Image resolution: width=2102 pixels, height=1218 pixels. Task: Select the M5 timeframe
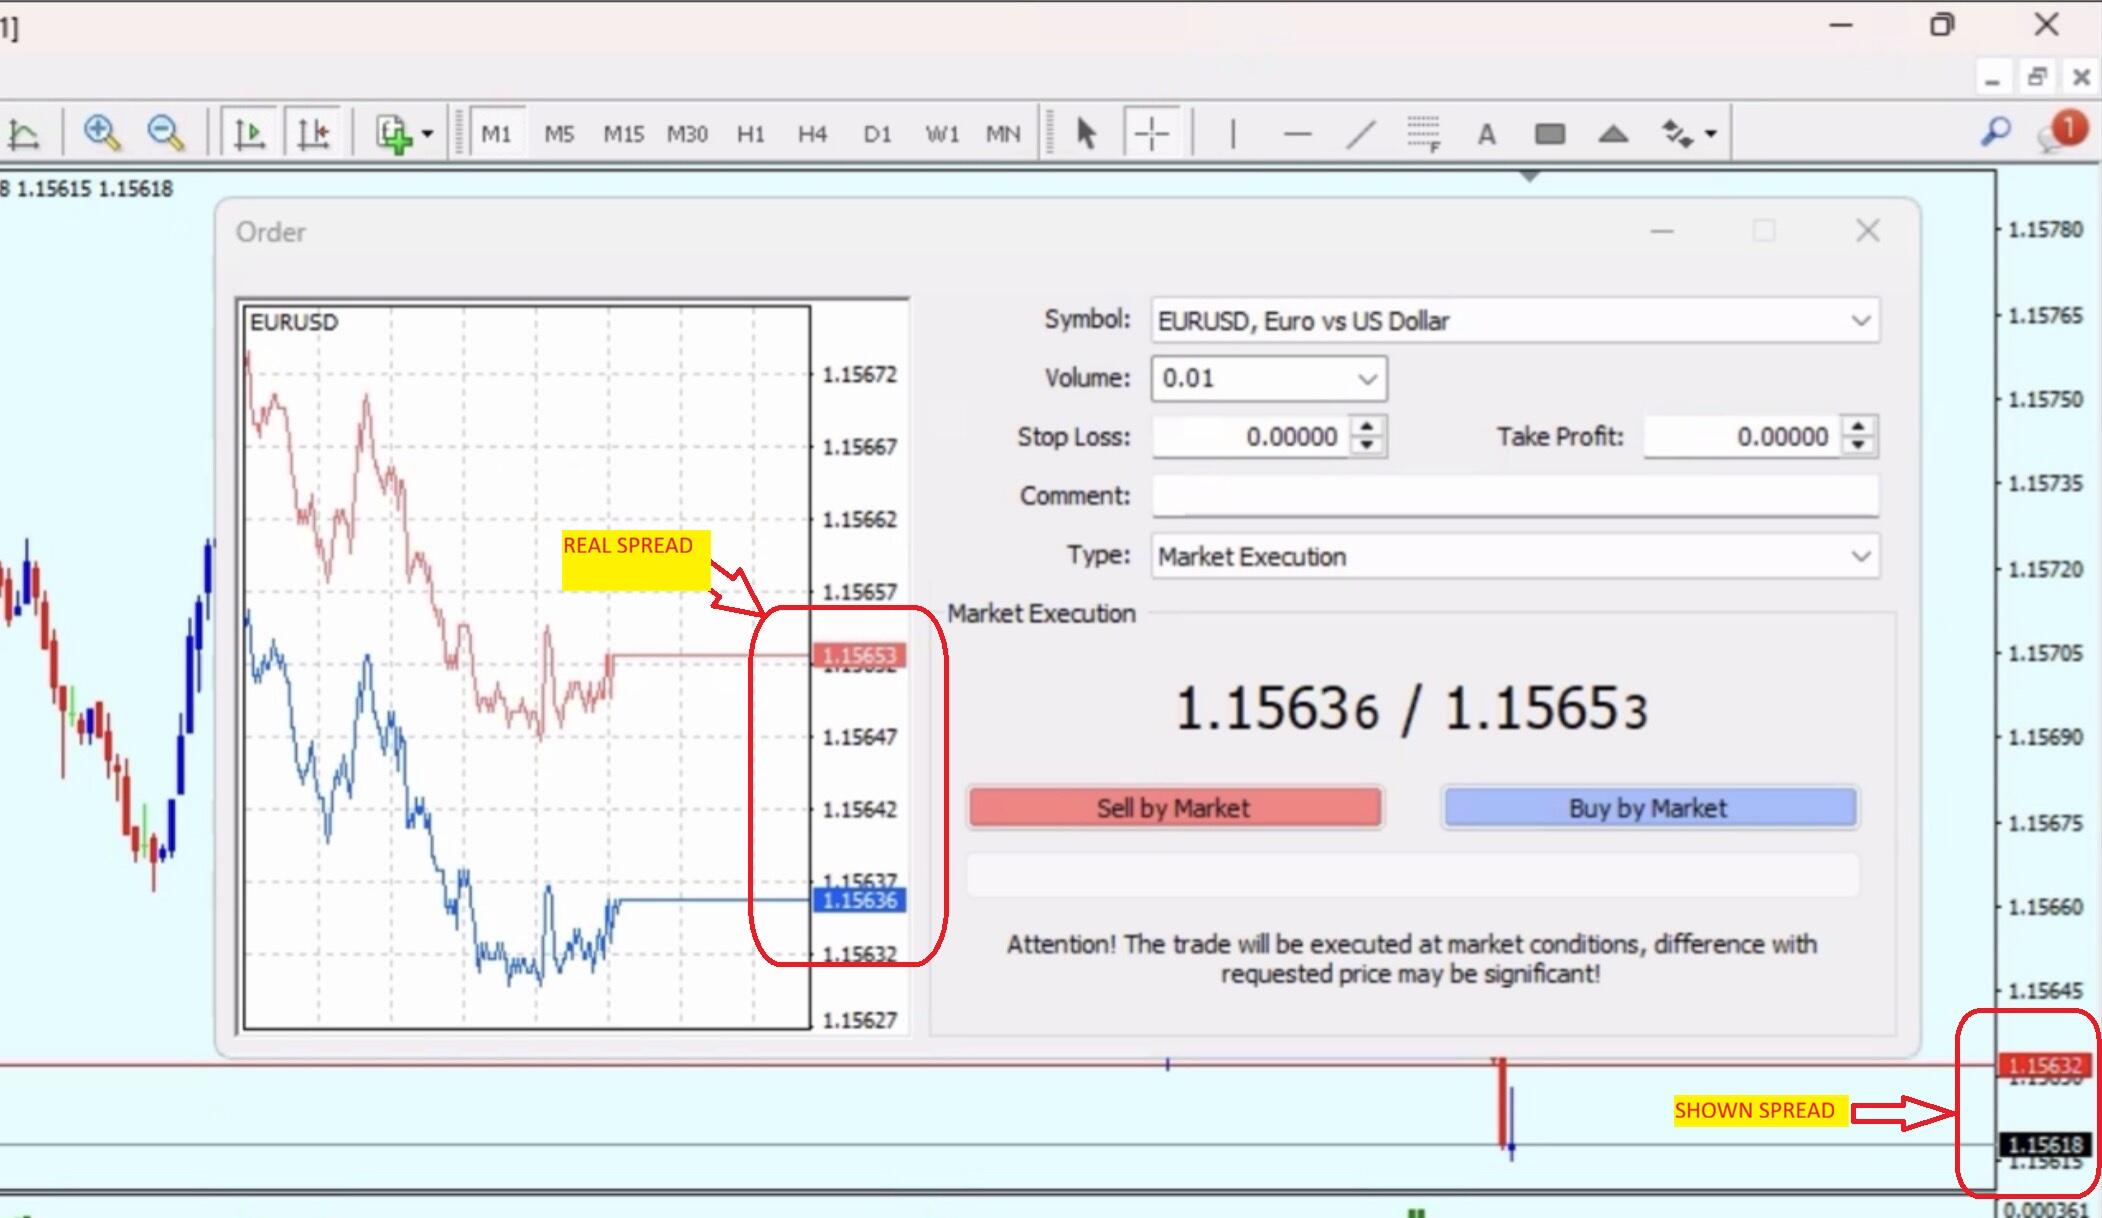(559, 134)
